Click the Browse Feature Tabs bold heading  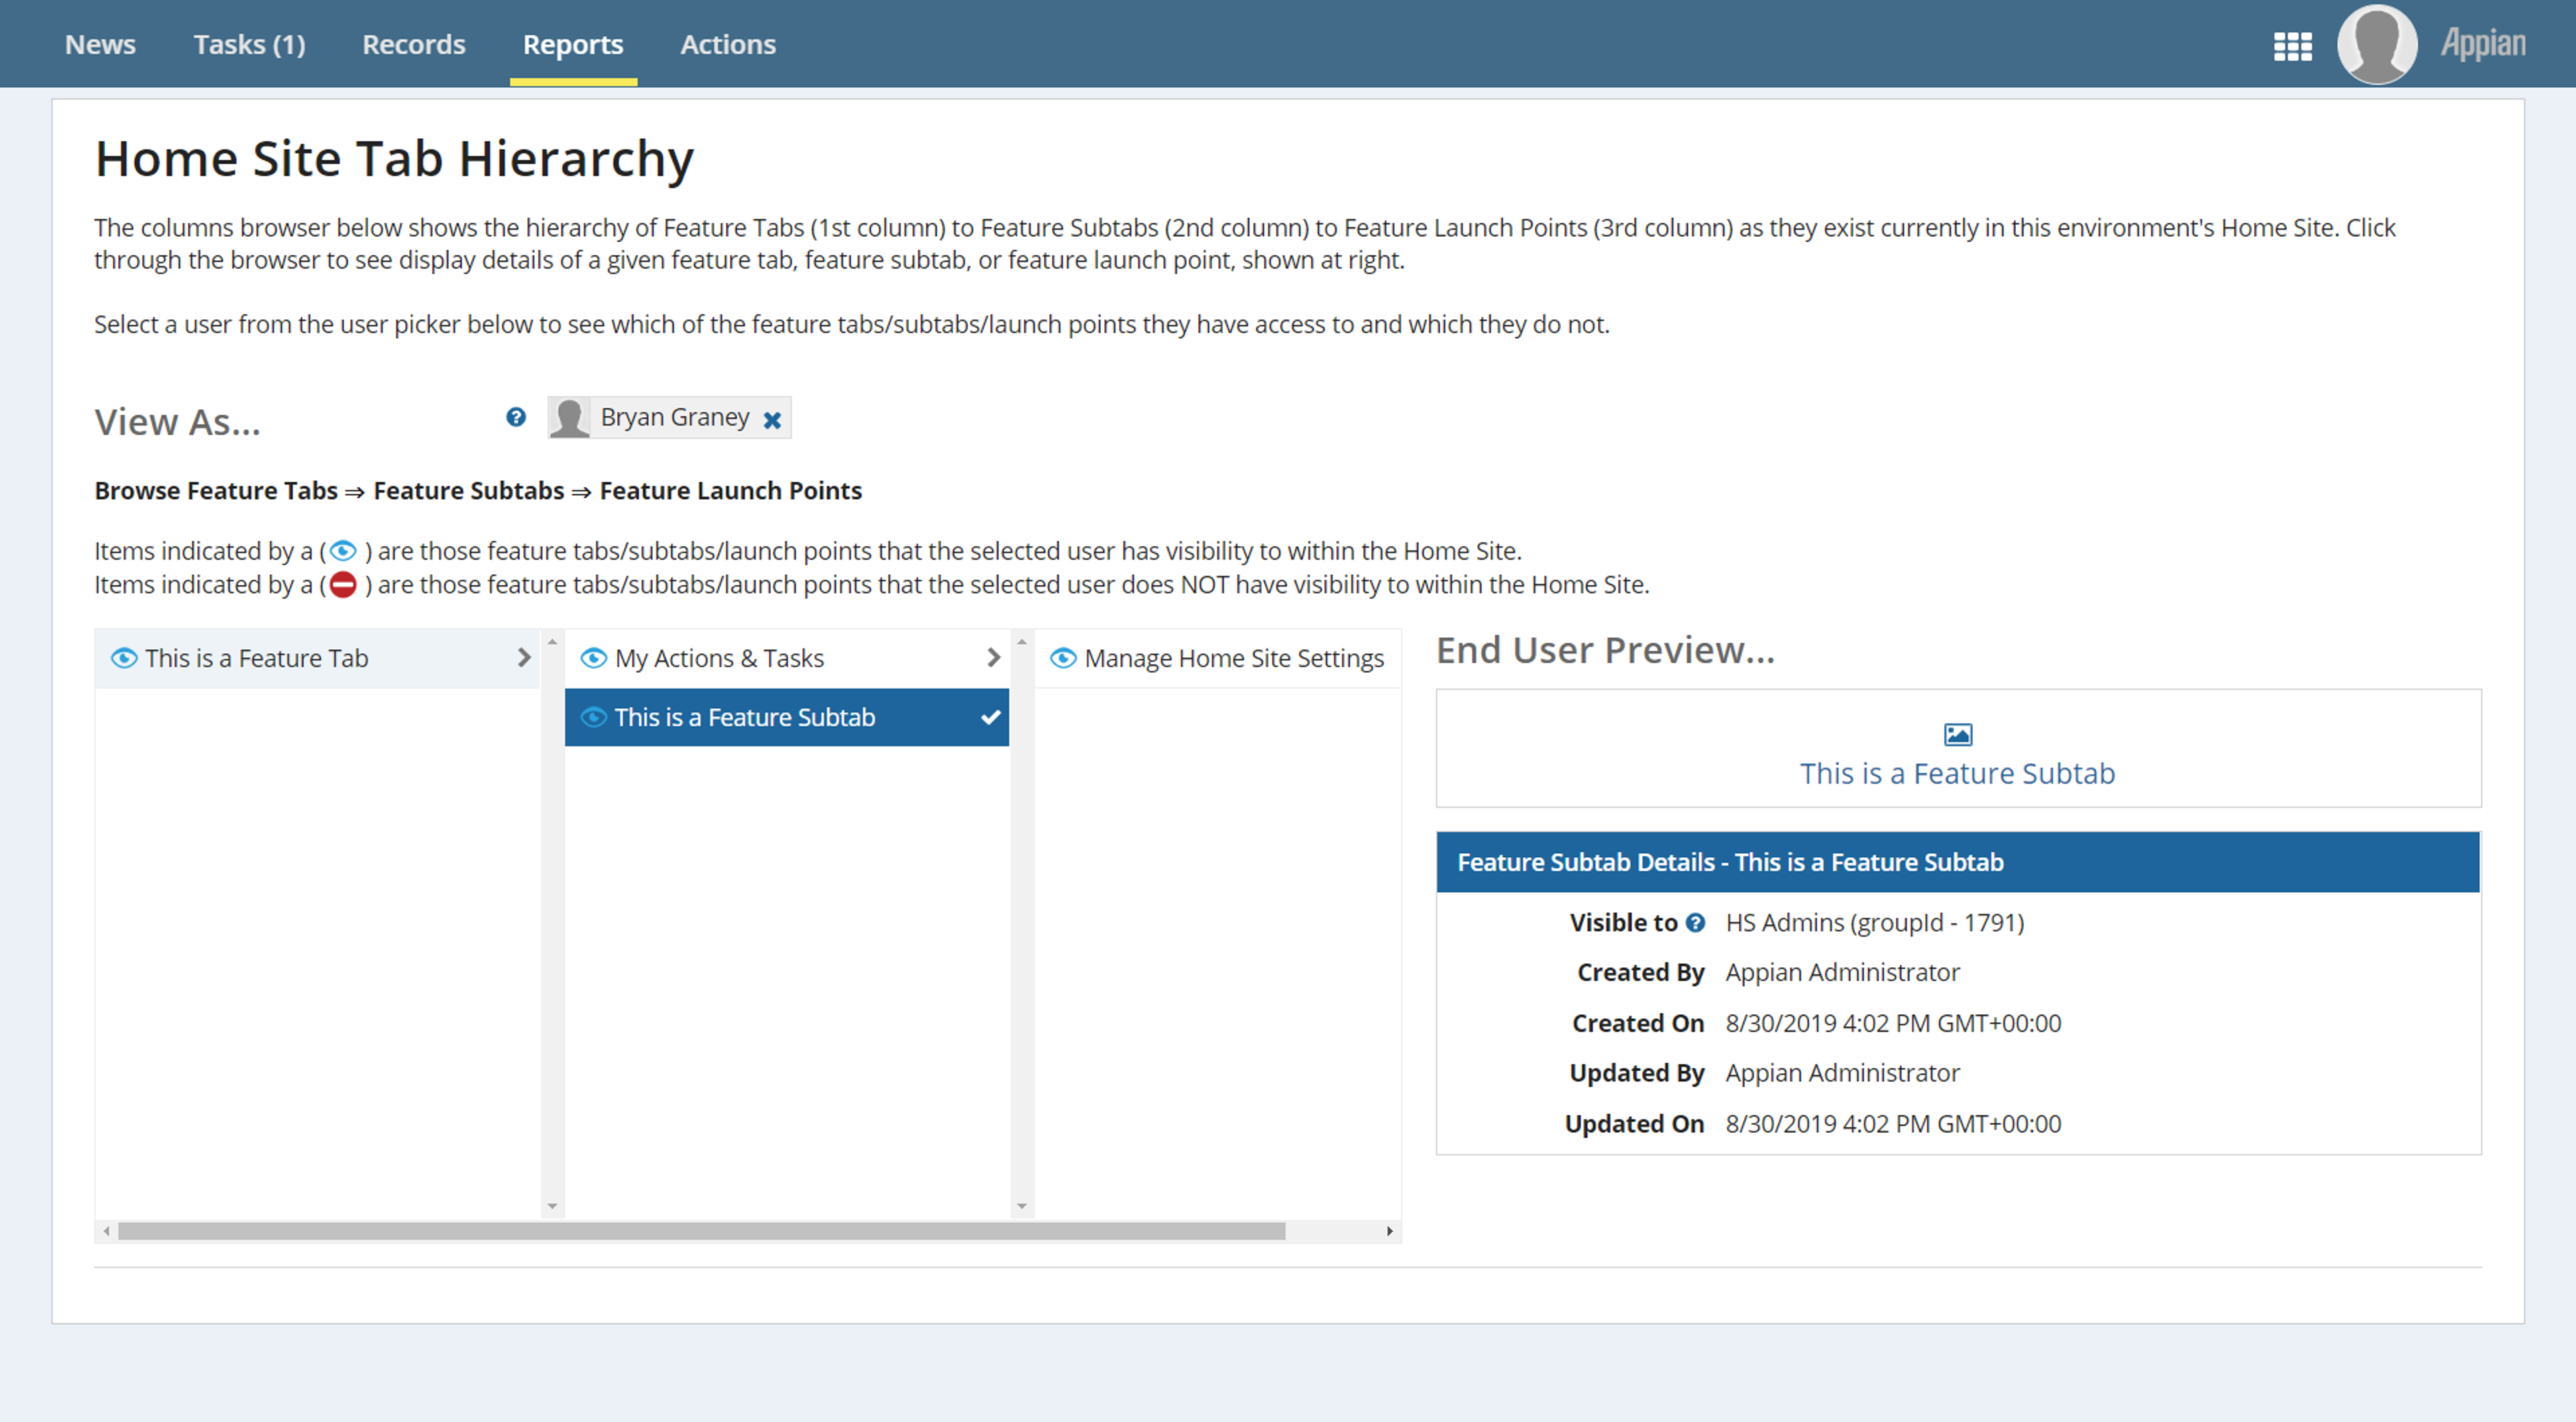[478, 491]
